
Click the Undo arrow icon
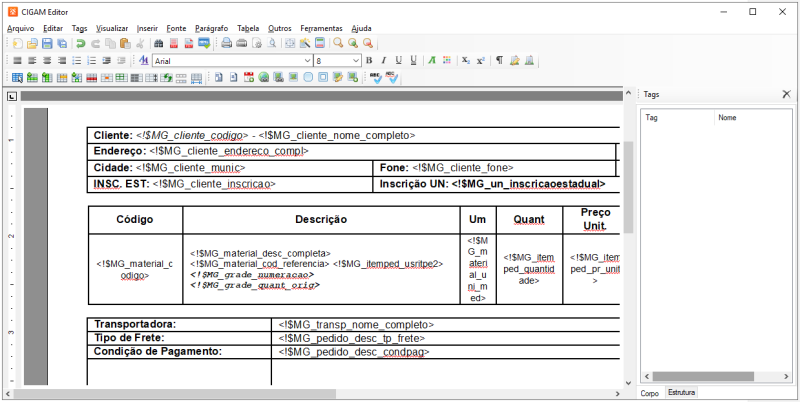[80, 44]
